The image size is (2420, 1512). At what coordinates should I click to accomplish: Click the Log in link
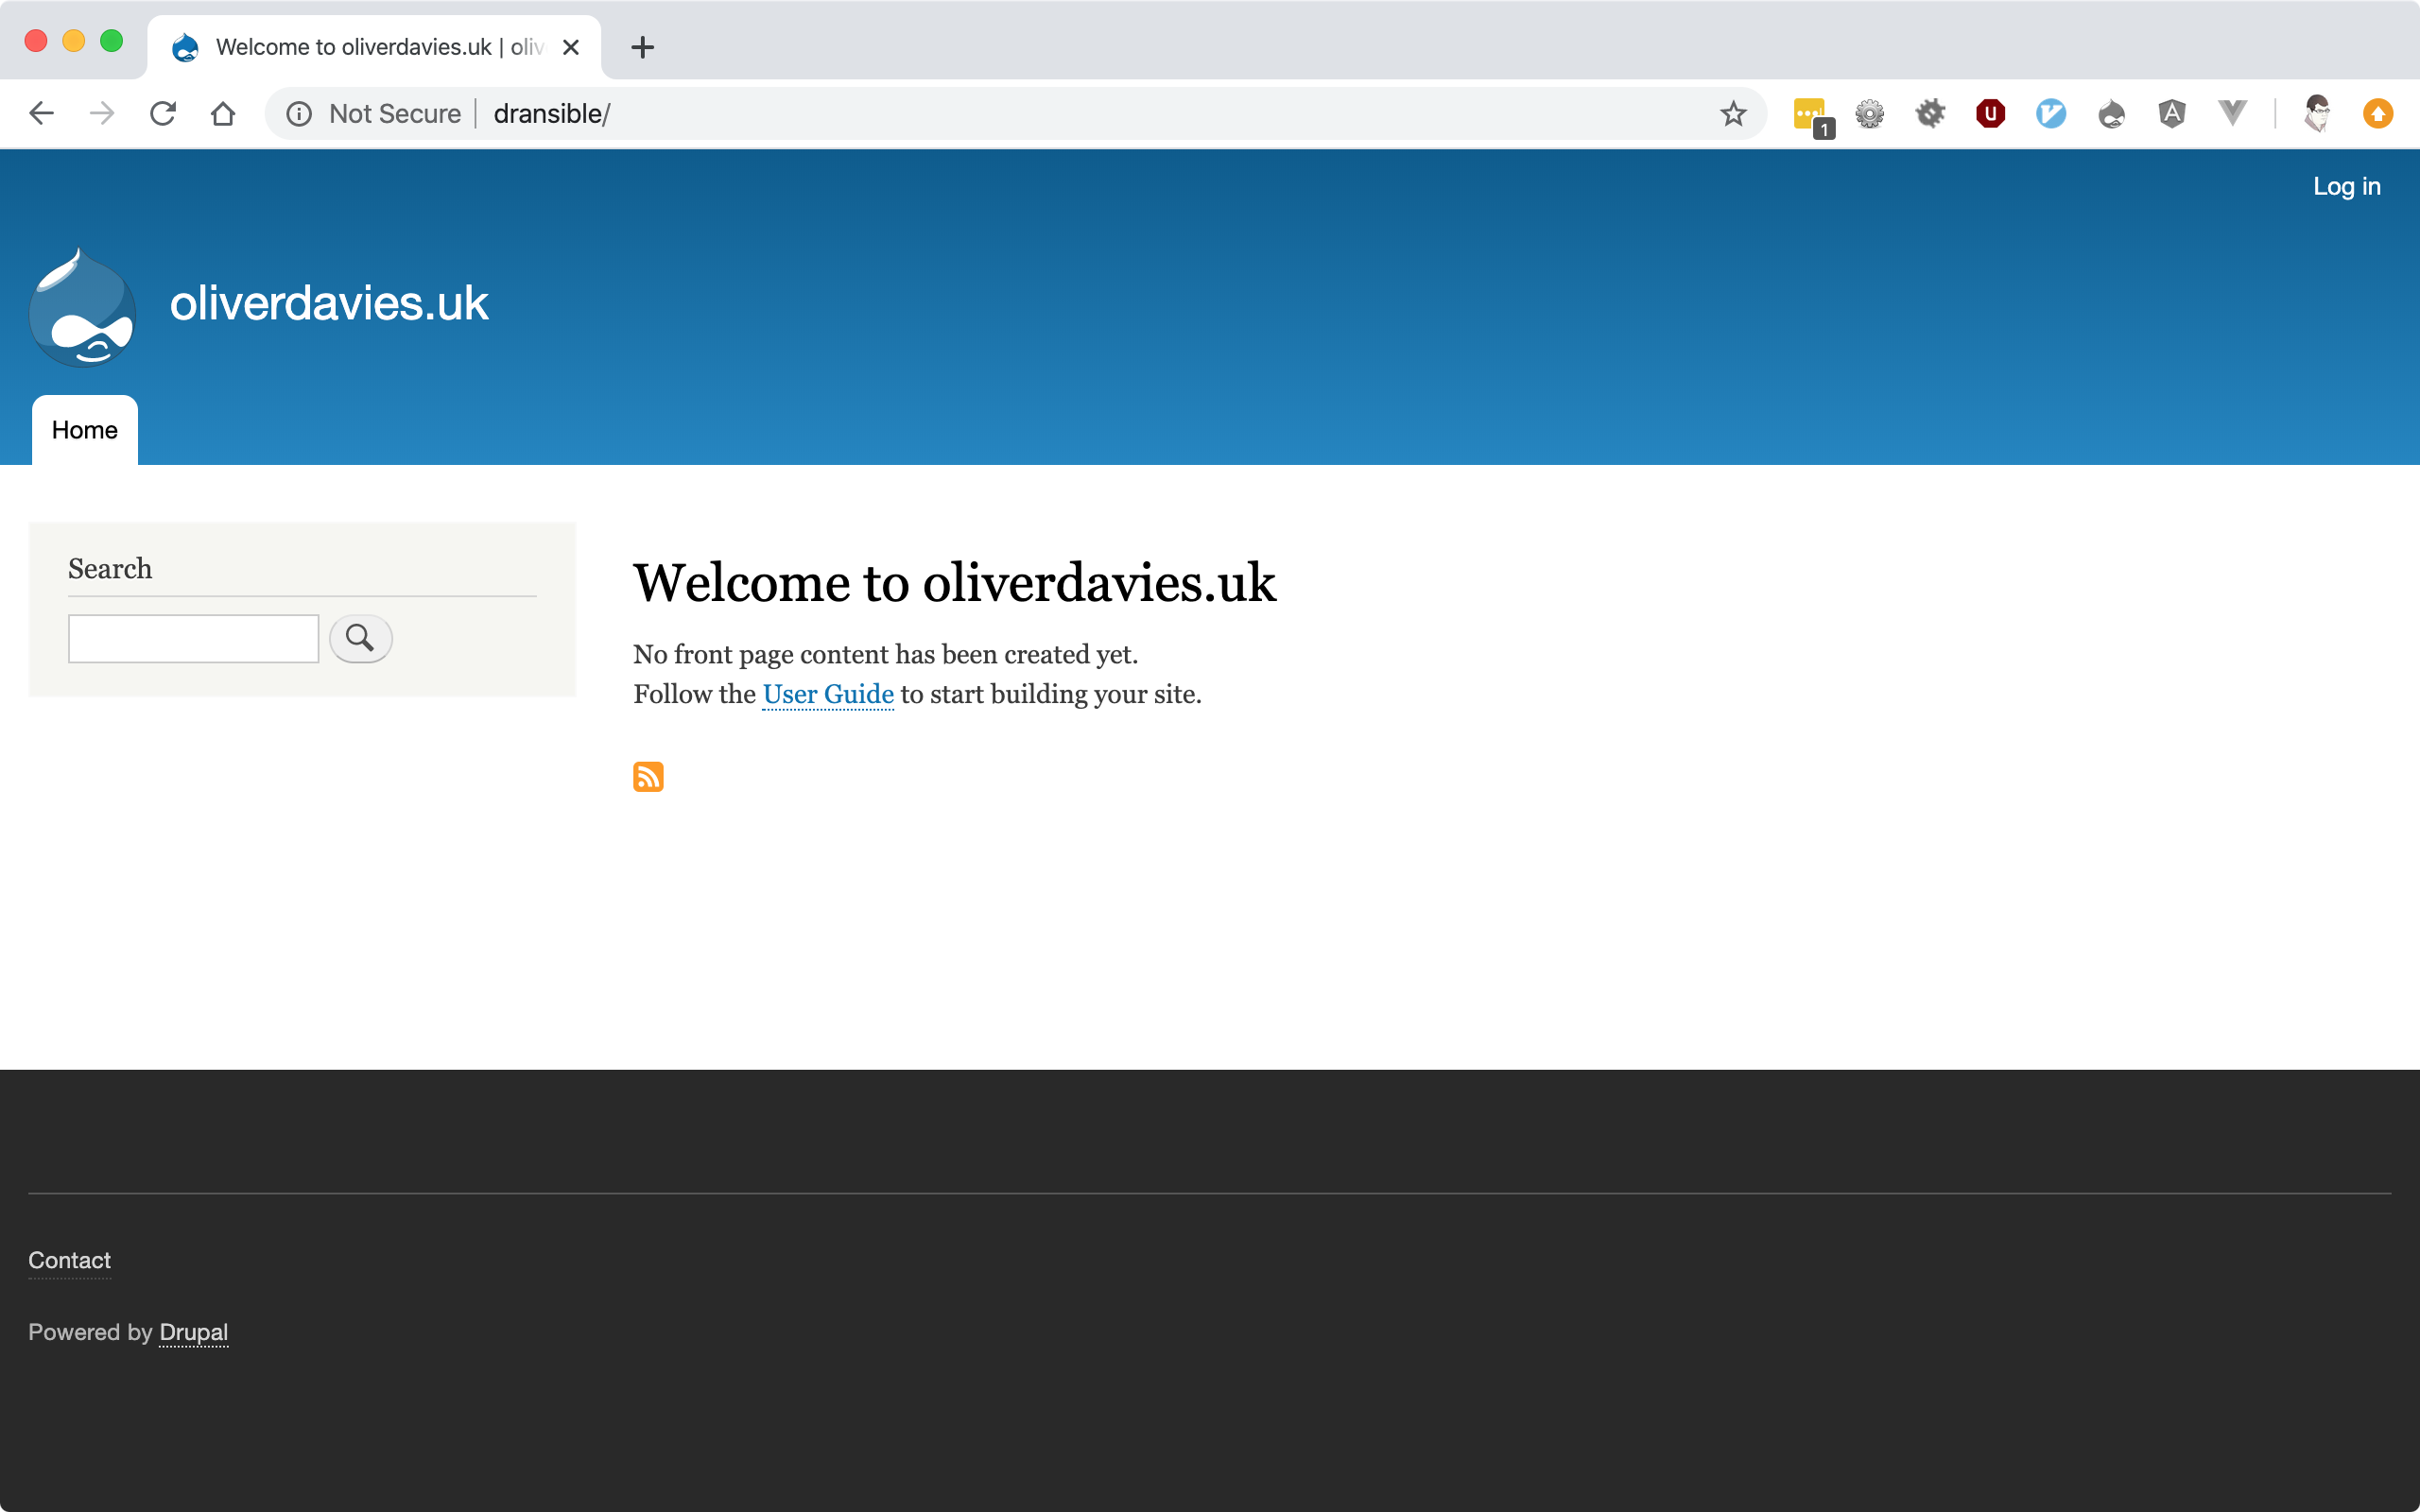click(x=2346, y=186)
